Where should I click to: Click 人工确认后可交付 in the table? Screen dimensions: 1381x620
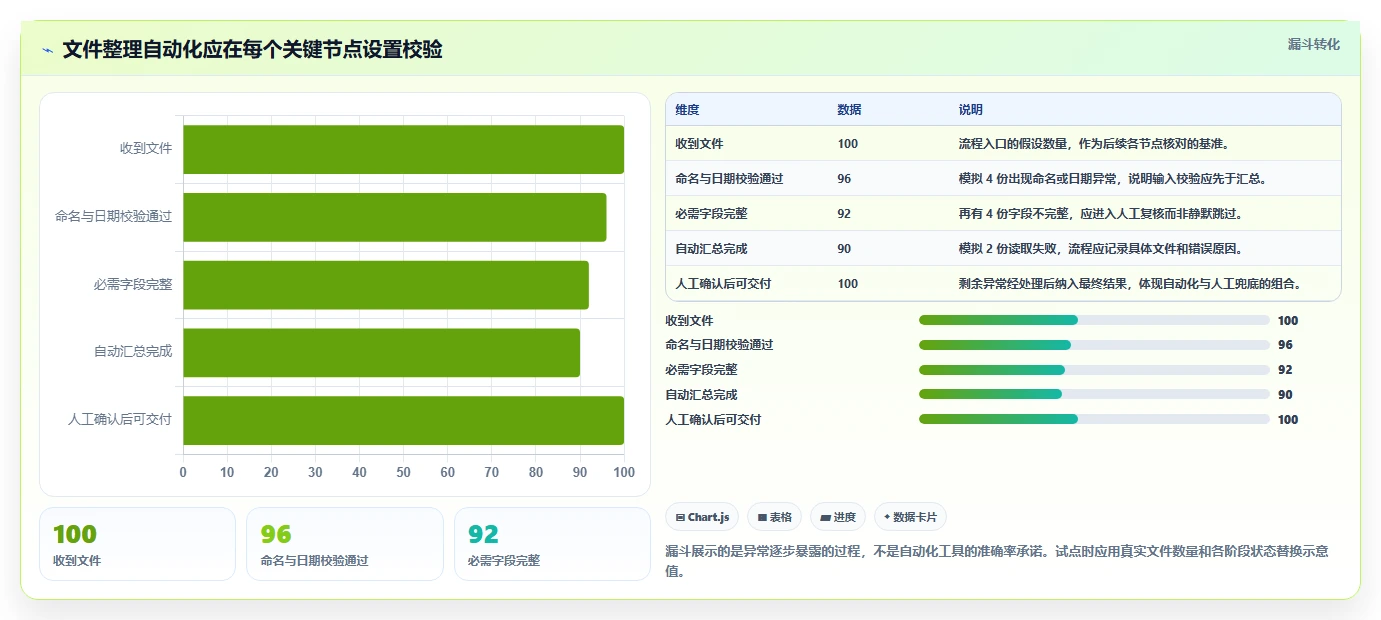point(723,283)
